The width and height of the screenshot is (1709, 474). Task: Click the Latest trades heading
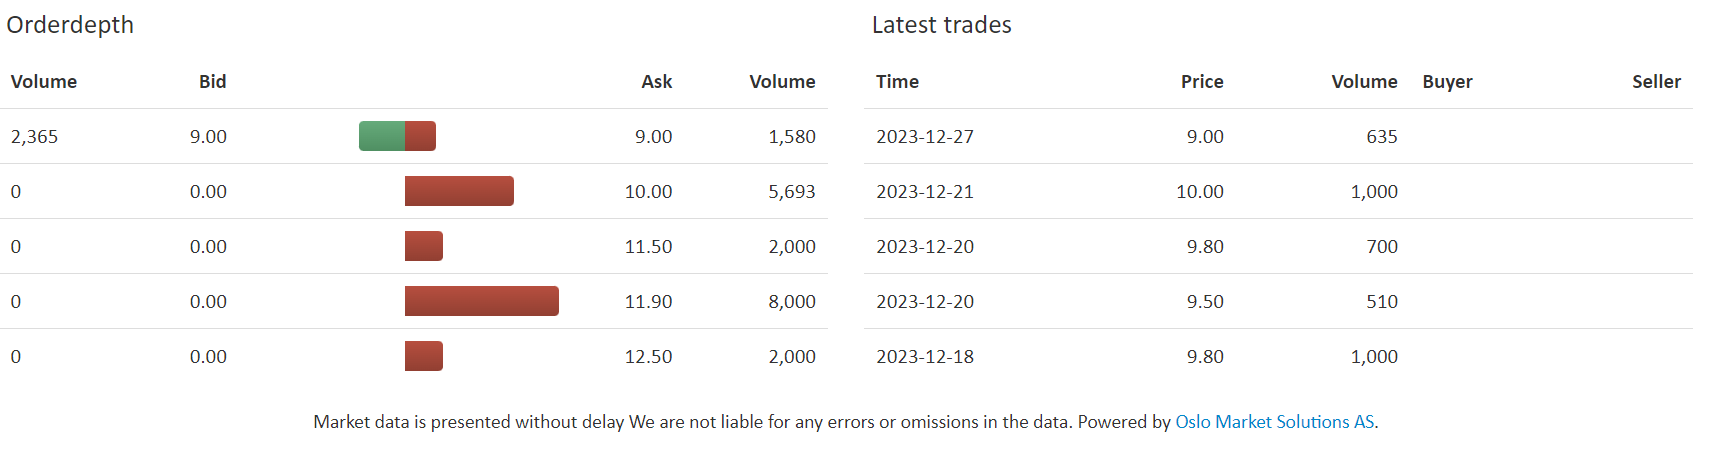coord(942,25)
